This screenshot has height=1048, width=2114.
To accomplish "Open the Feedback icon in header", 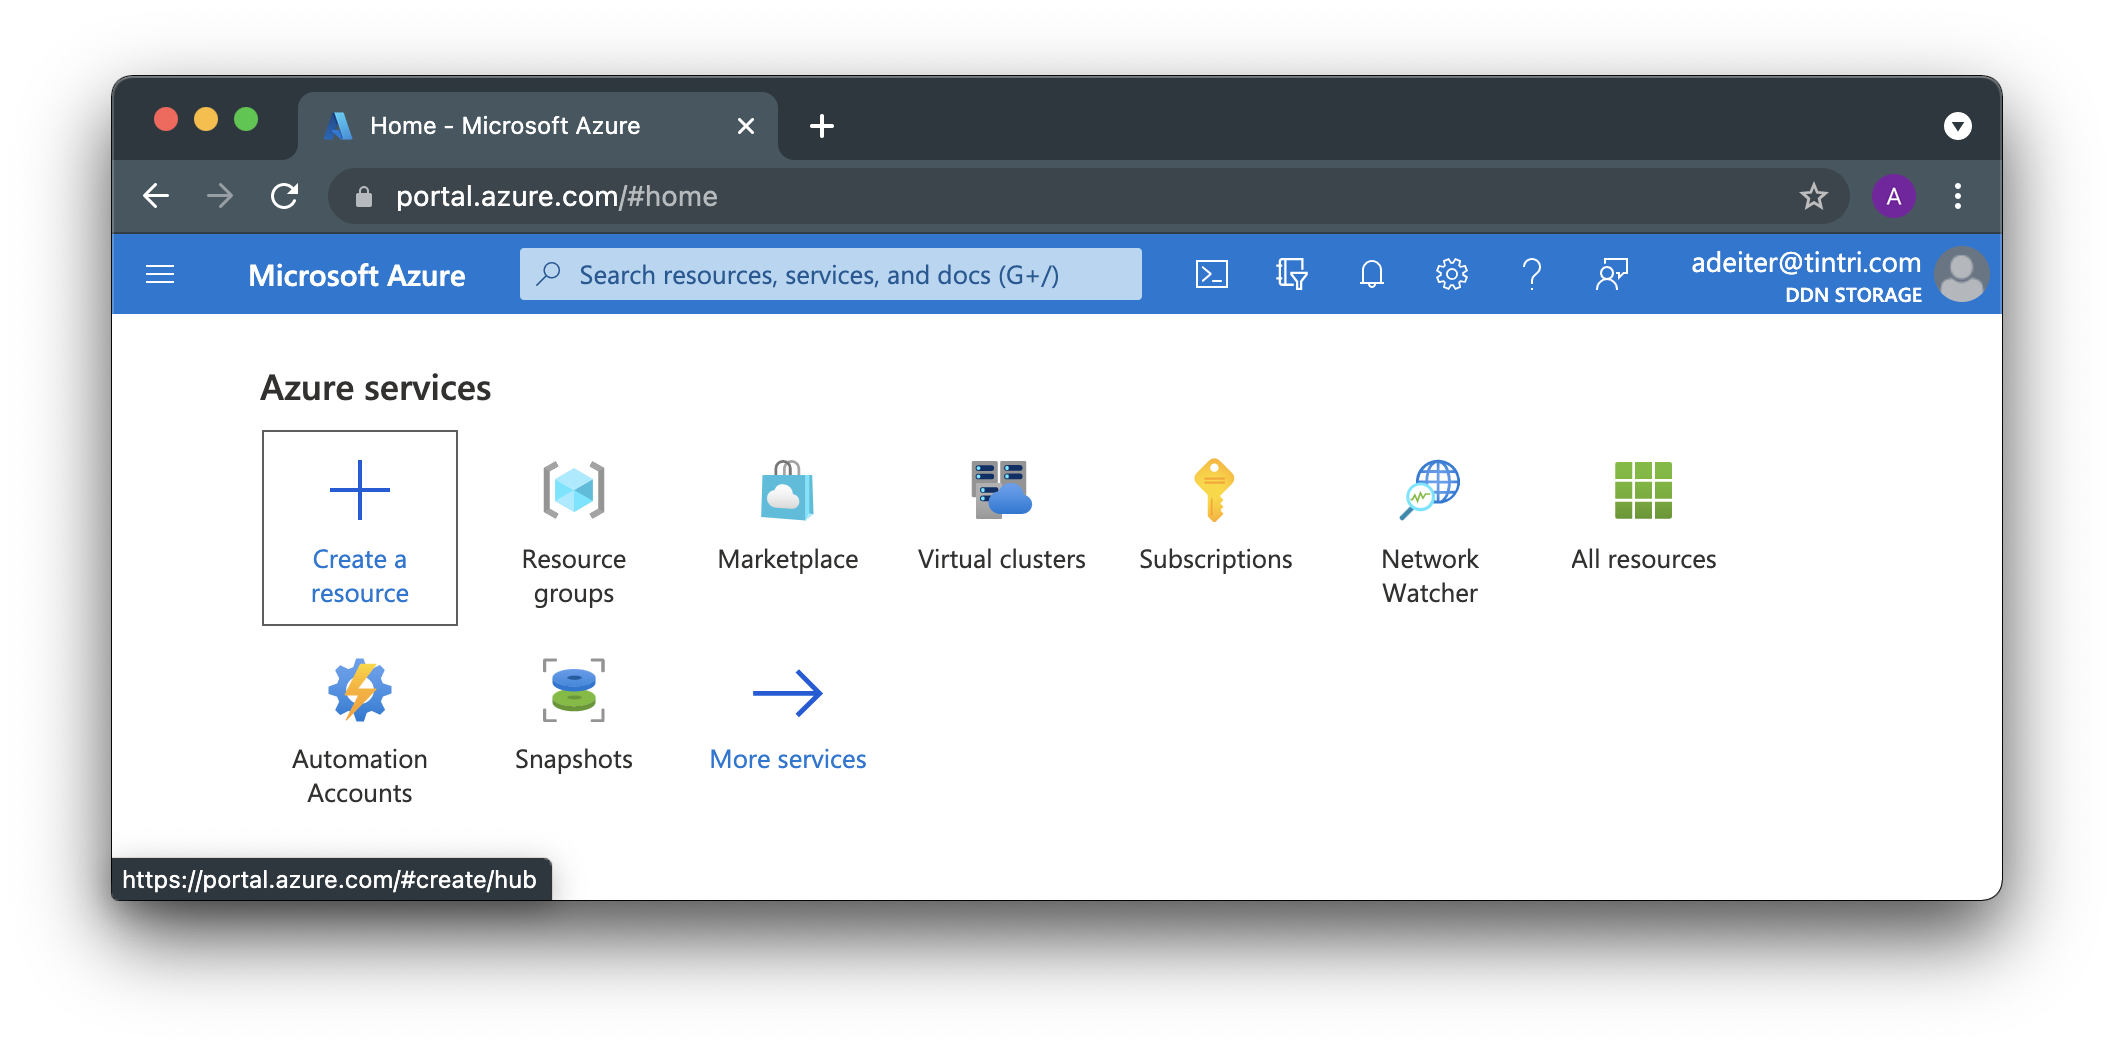I will click(1611, 274).
